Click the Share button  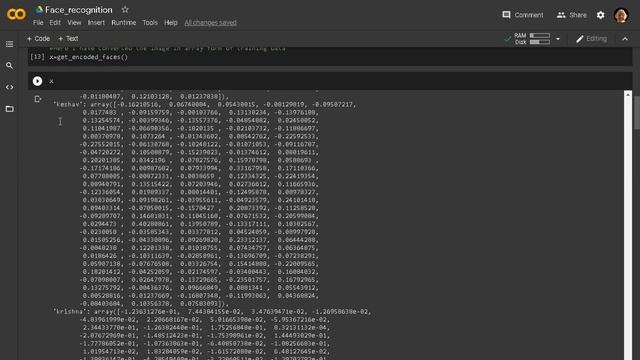[x=572, y=15]
